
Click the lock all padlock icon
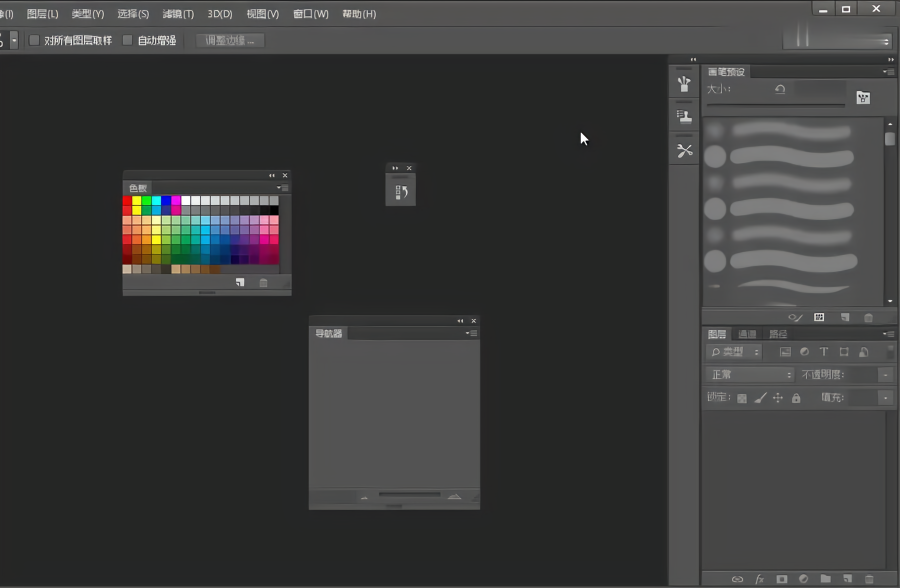point(796,398)
